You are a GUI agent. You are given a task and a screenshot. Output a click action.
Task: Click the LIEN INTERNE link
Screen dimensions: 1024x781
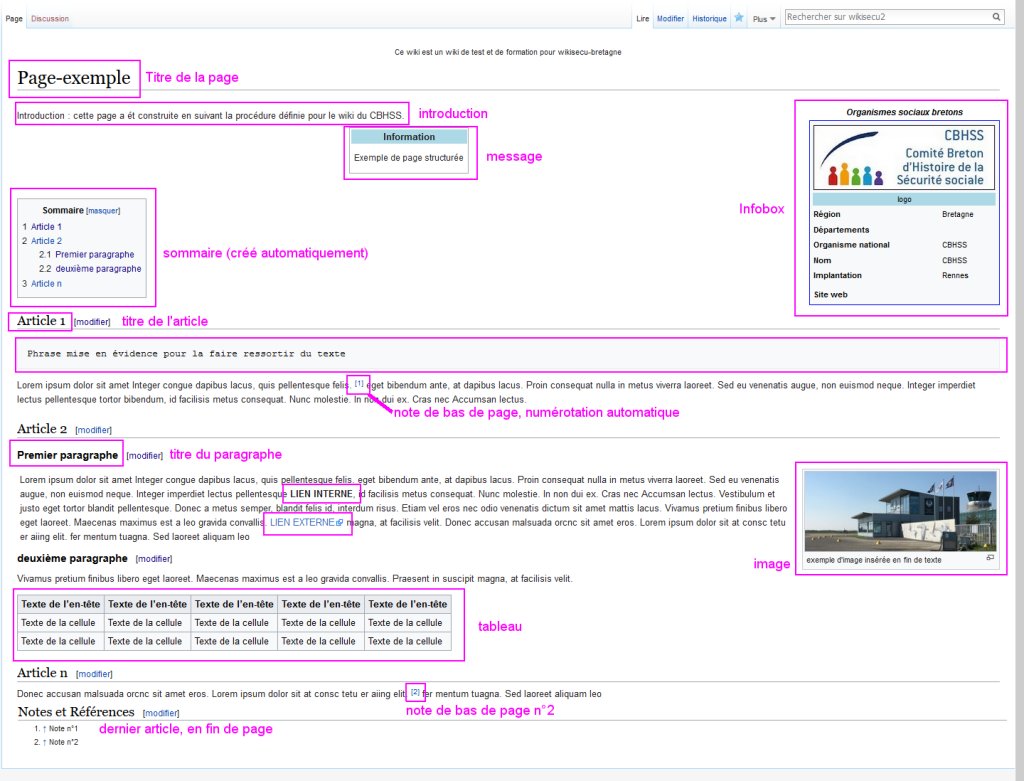coord(320,494)
